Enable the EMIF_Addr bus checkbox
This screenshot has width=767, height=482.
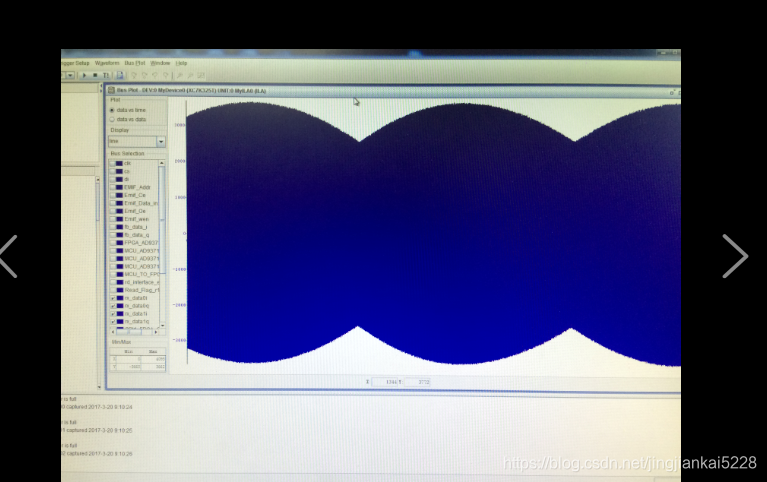[112, 187]
